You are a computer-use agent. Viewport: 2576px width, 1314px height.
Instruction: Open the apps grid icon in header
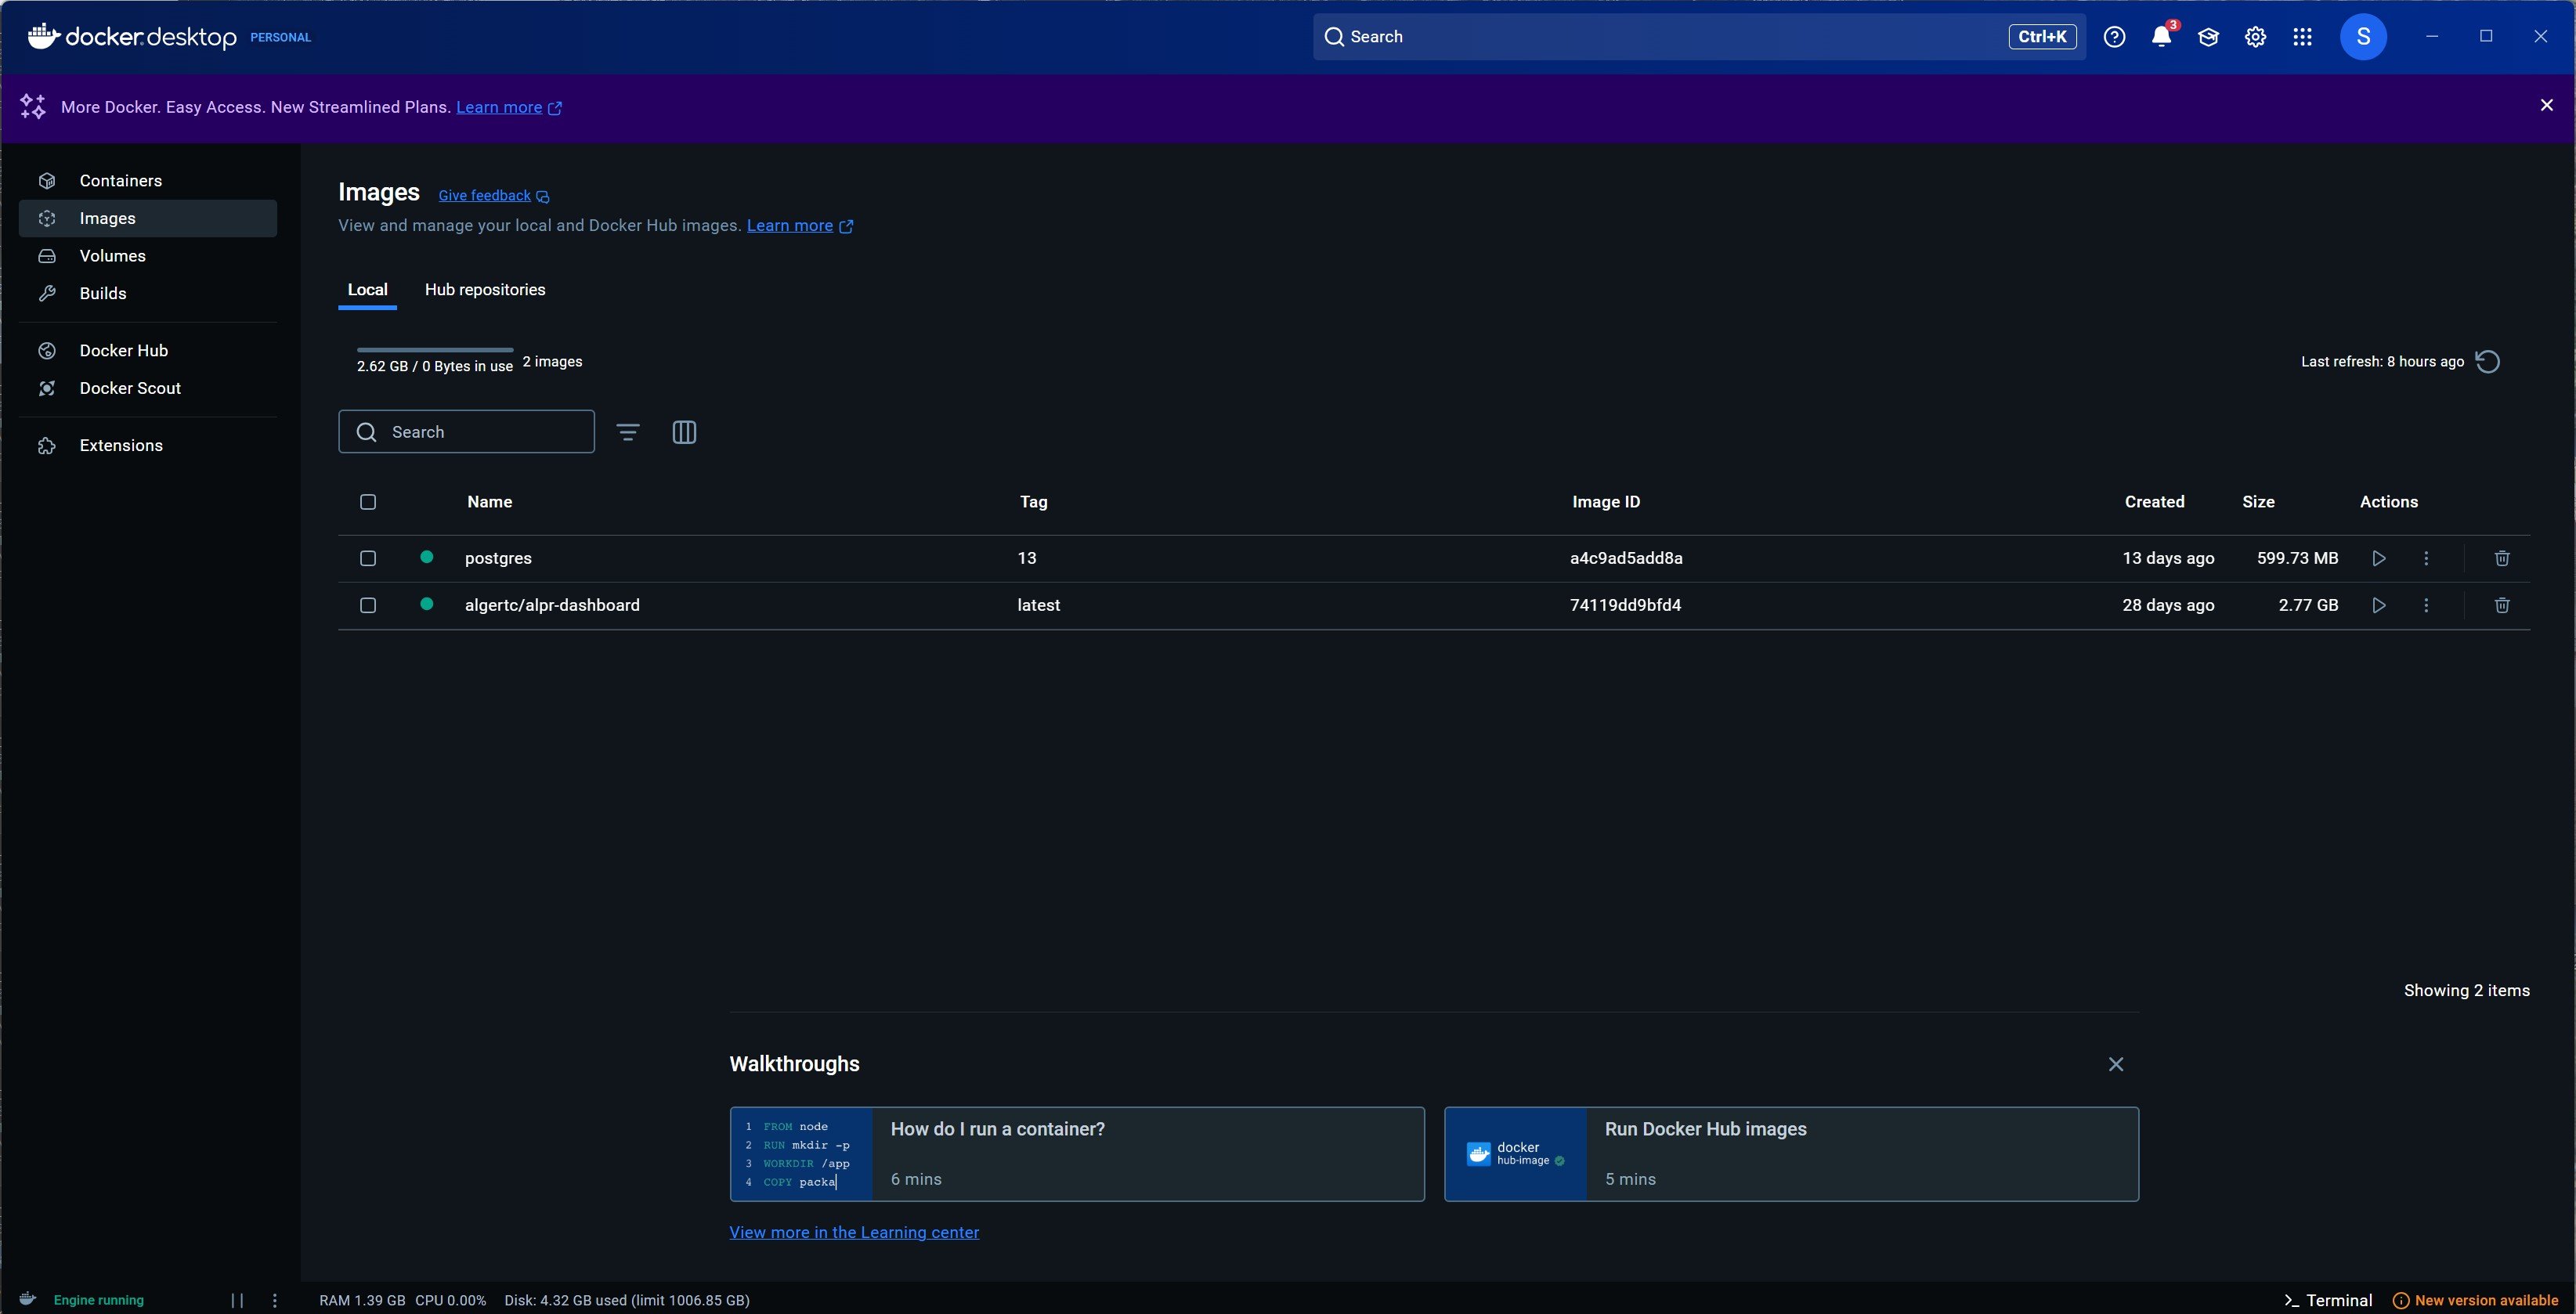2302,37
